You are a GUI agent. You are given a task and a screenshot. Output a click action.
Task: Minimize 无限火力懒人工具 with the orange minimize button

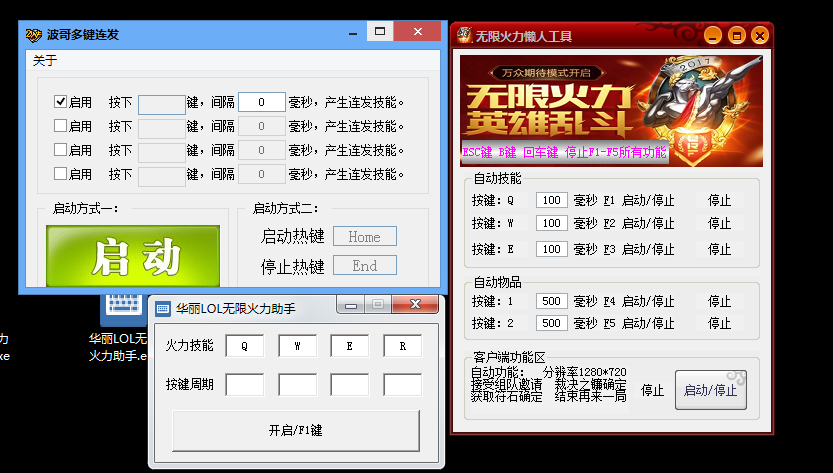[713, 35]
